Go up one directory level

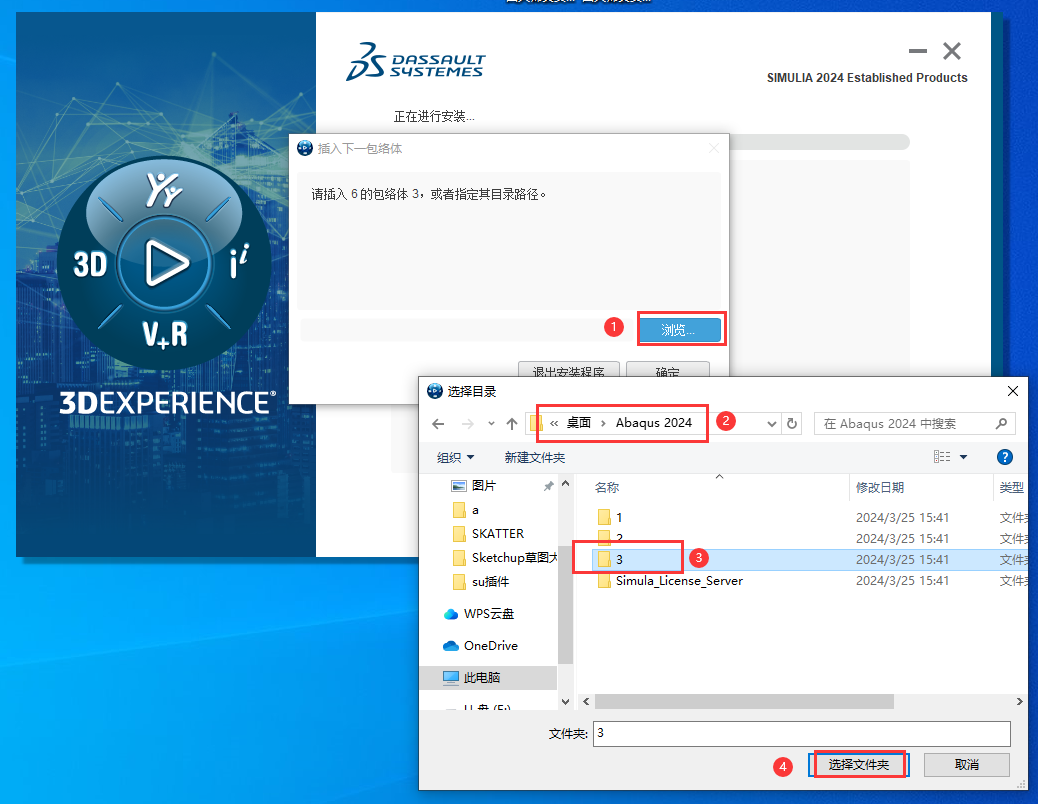512,424
